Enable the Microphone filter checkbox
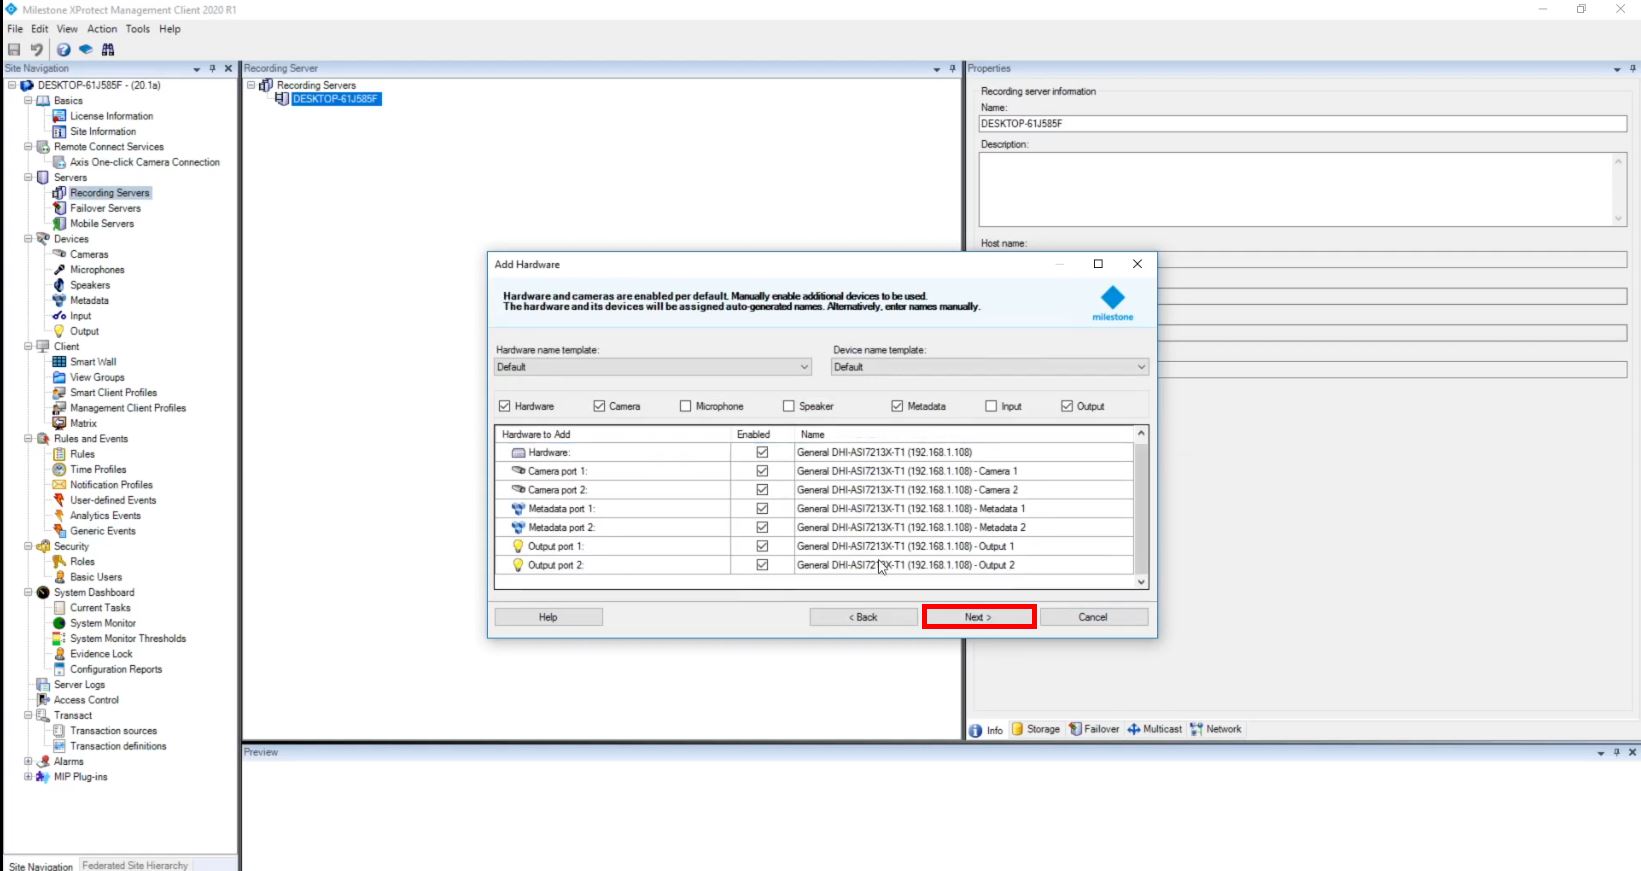 point(685,406)
